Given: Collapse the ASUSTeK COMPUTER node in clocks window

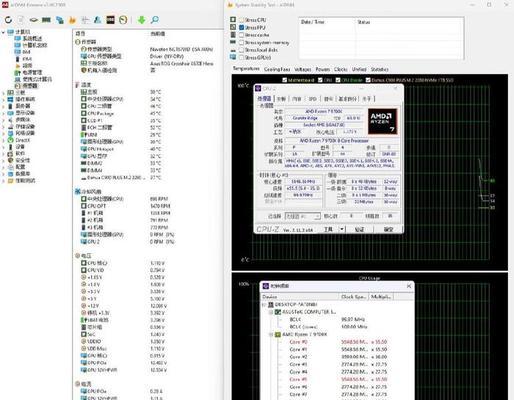Looking at the screenshot, I should point(271,312).
